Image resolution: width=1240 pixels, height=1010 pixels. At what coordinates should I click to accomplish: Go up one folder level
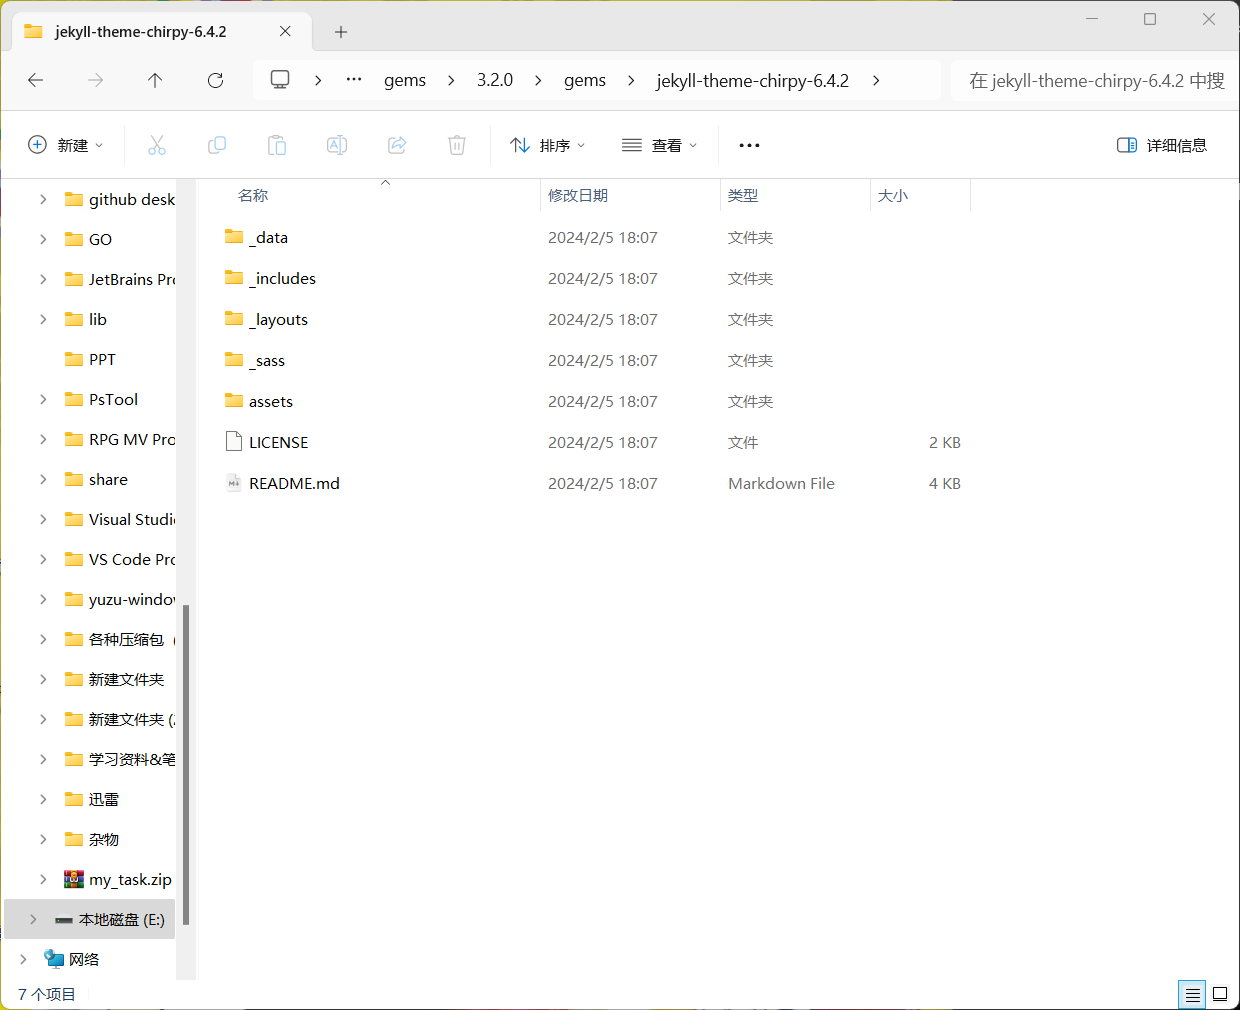pos(155,80)
